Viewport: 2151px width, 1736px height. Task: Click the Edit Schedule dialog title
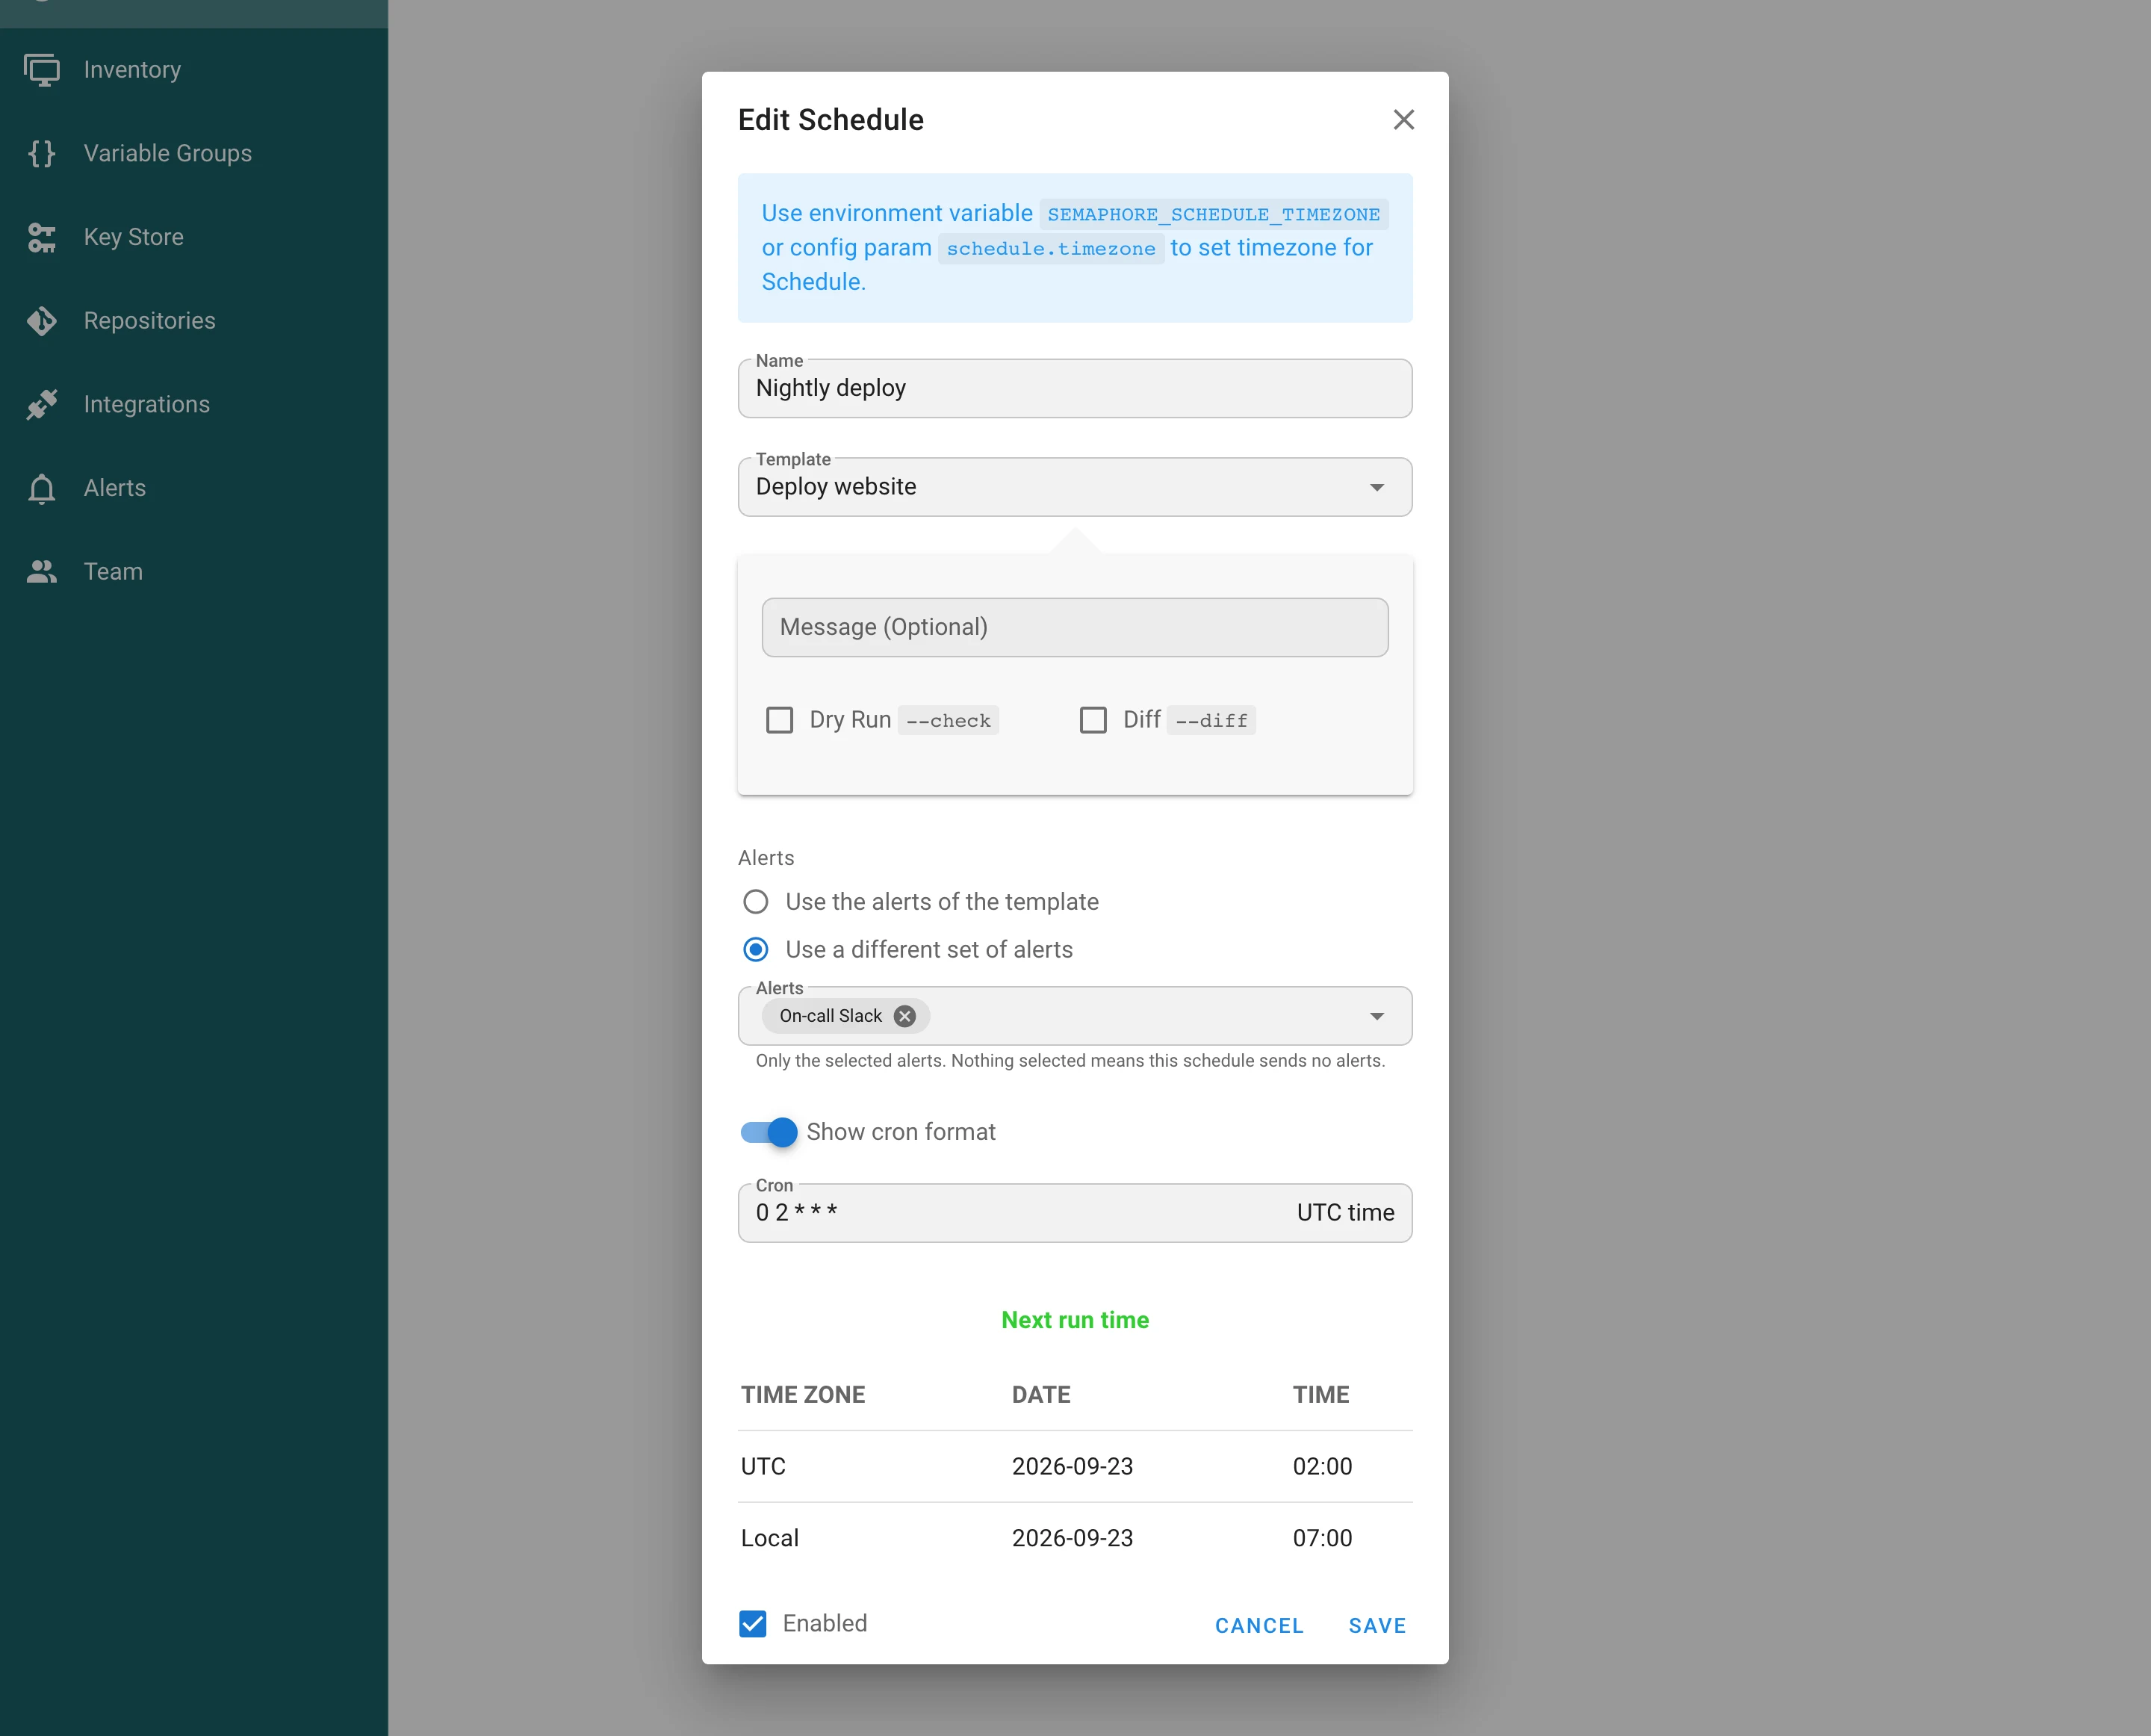pyautogui.click(x=830, y=120)
